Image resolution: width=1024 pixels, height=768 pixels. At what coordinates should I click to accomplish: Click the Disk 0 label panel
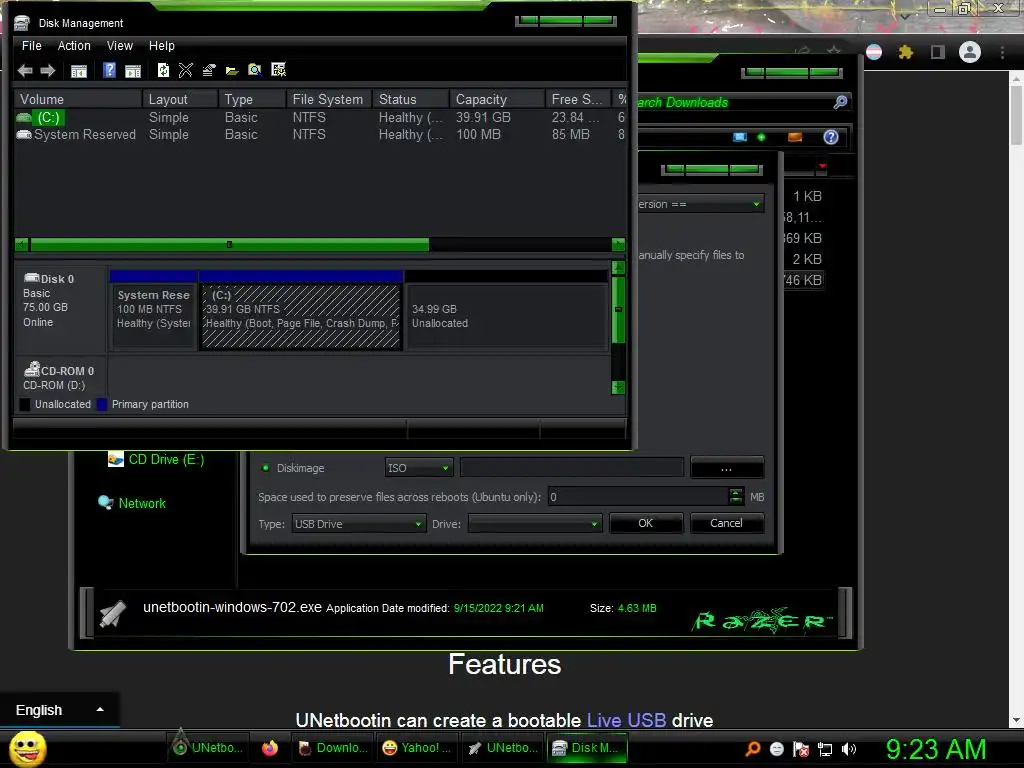tap(61, 308)
